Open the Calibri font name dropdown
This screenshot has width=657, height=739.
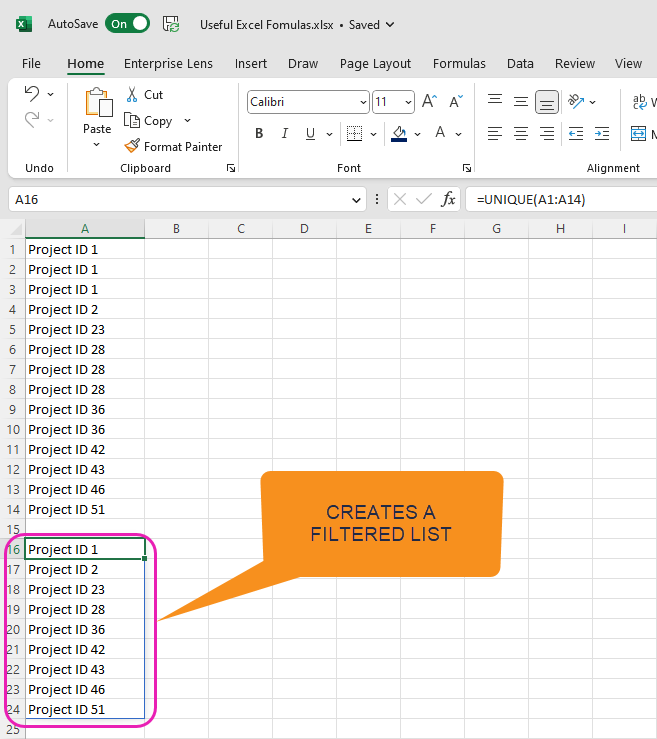click(362, 102)
